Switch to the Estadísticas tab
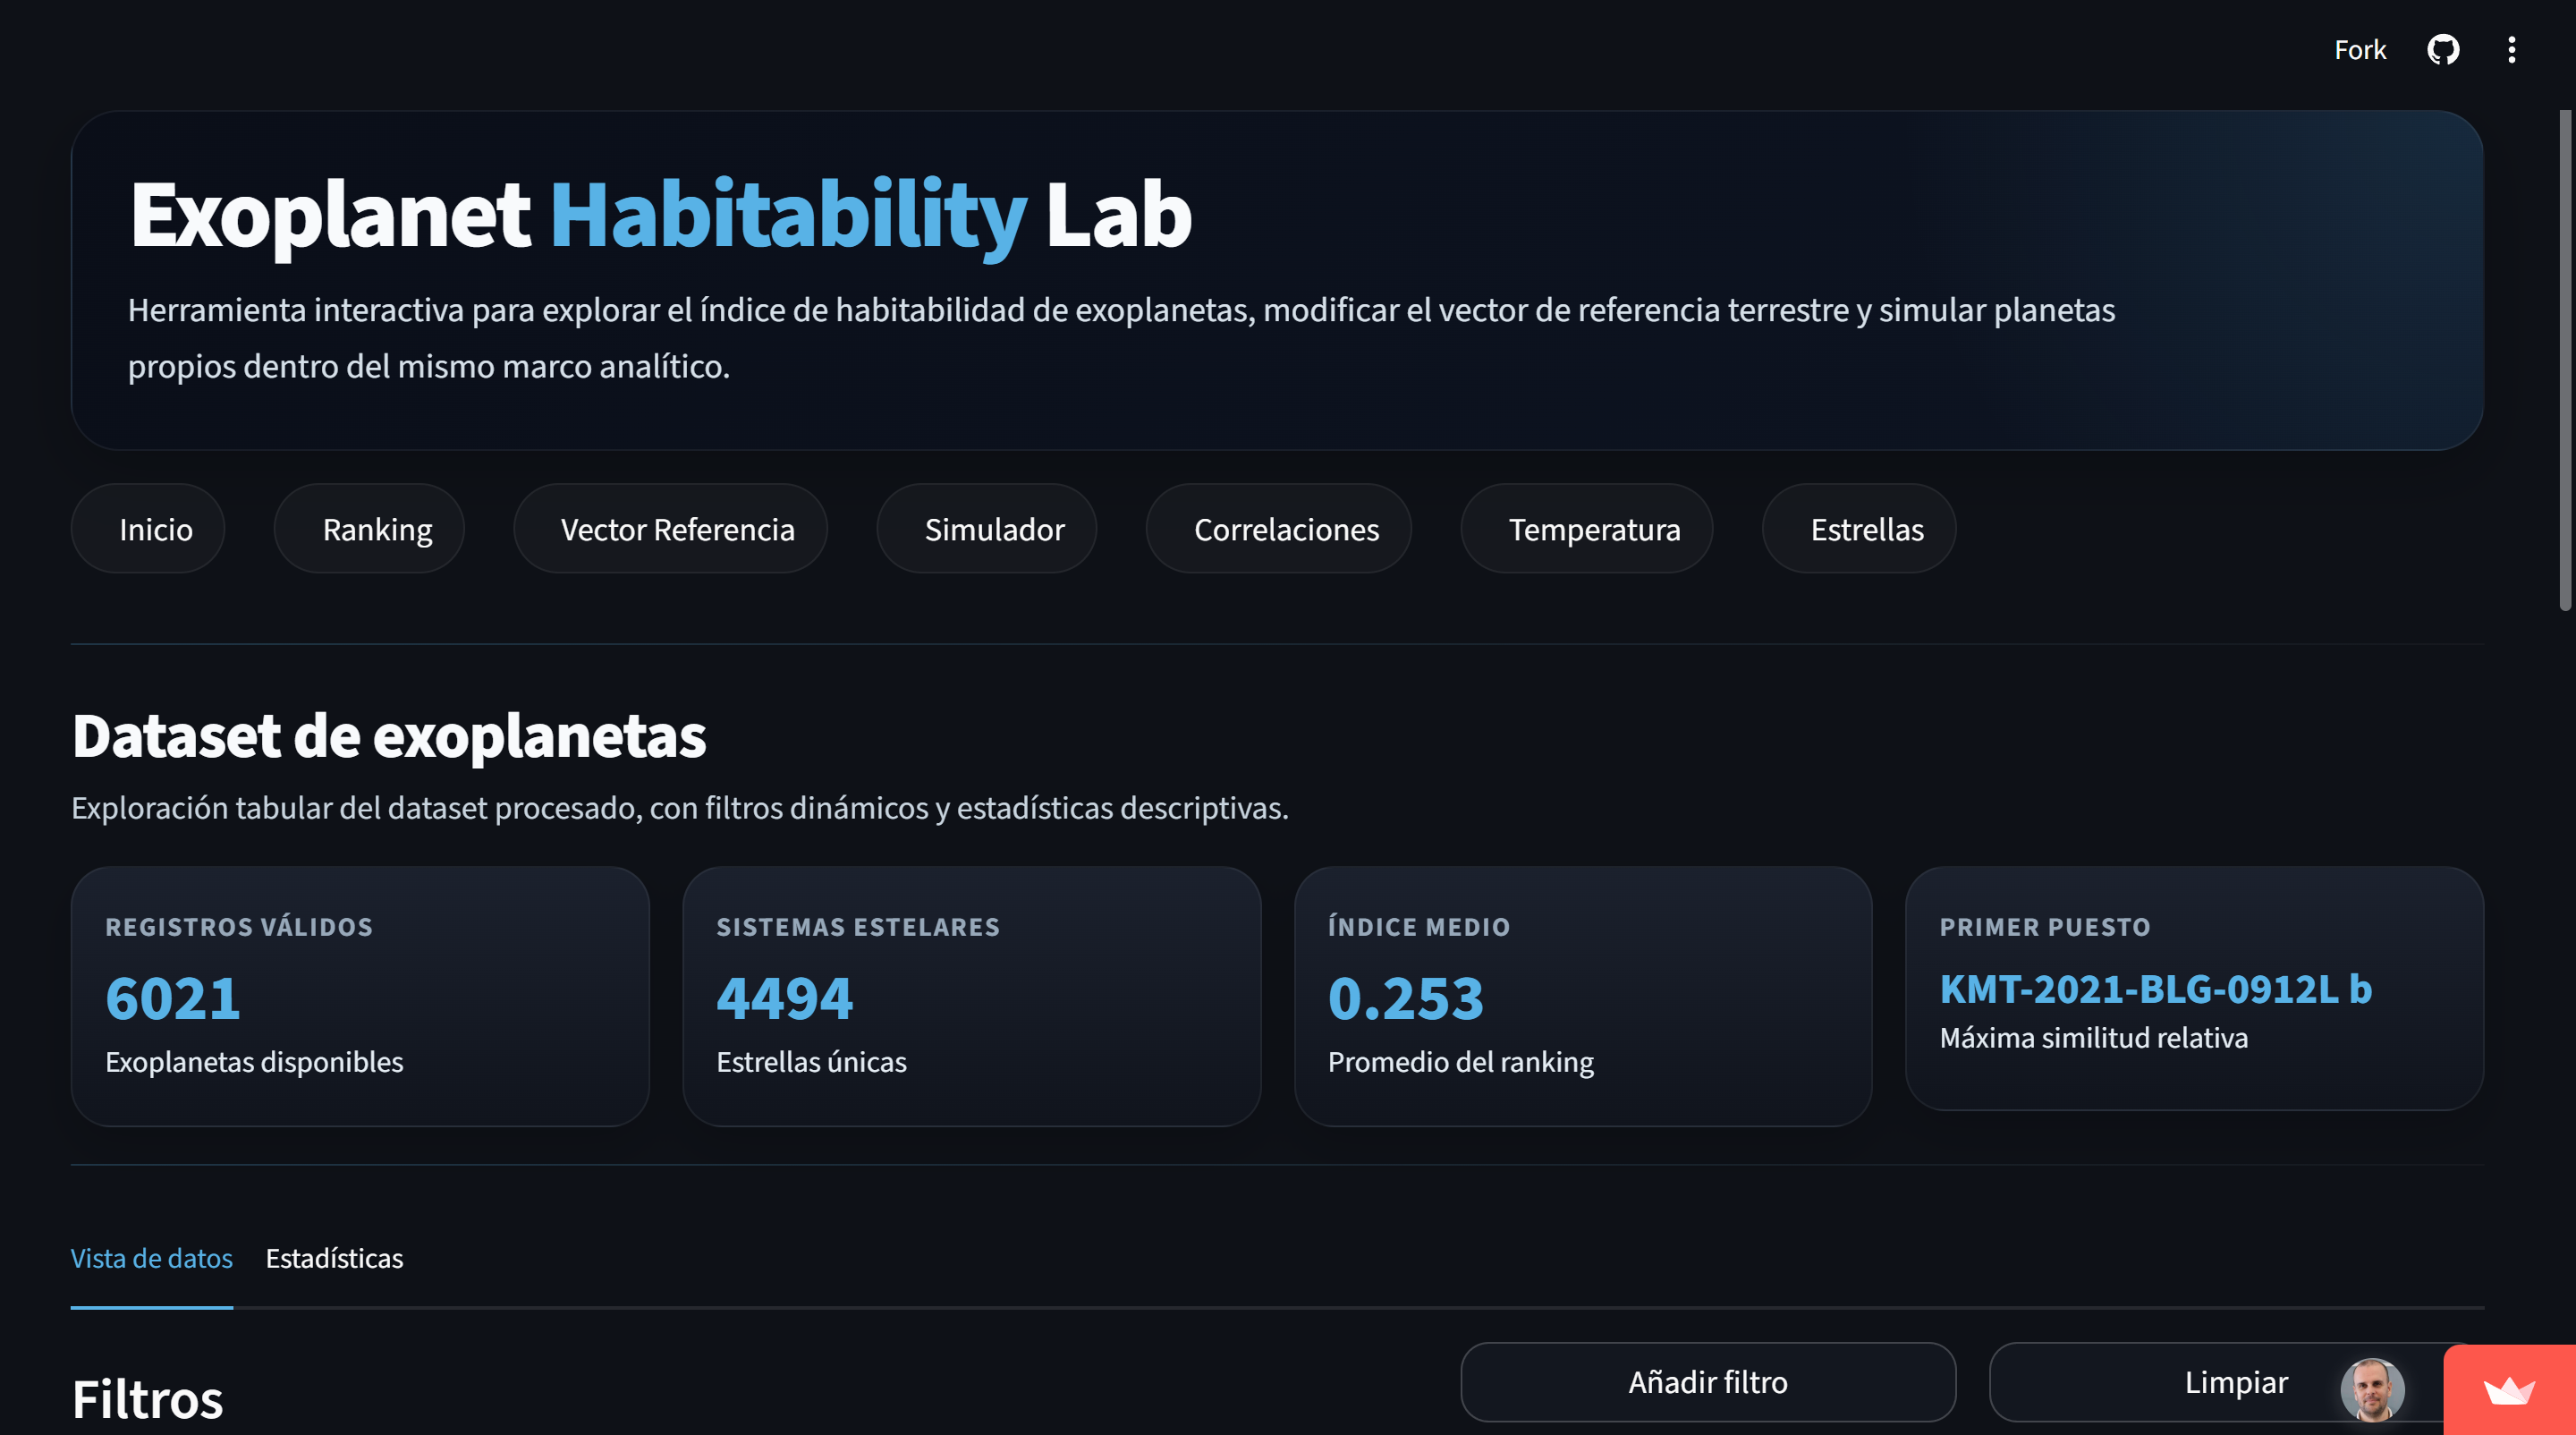The image size is (2576, 1435). [334, 1258]
